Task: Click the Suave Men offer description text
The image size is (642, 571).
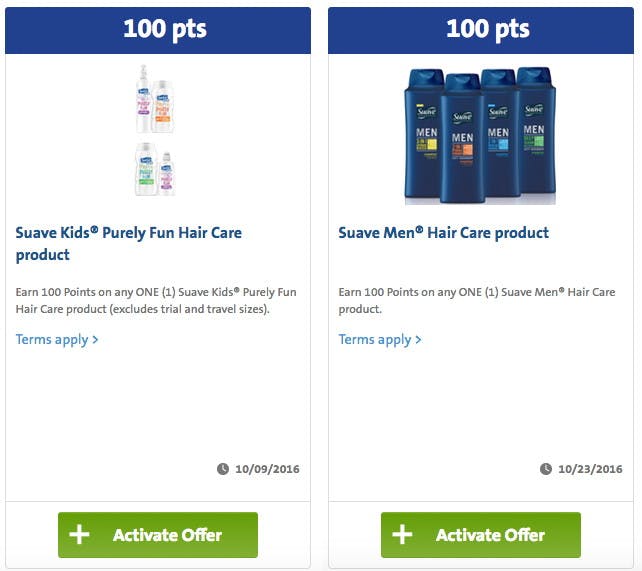Action: (x=477, y=300)
